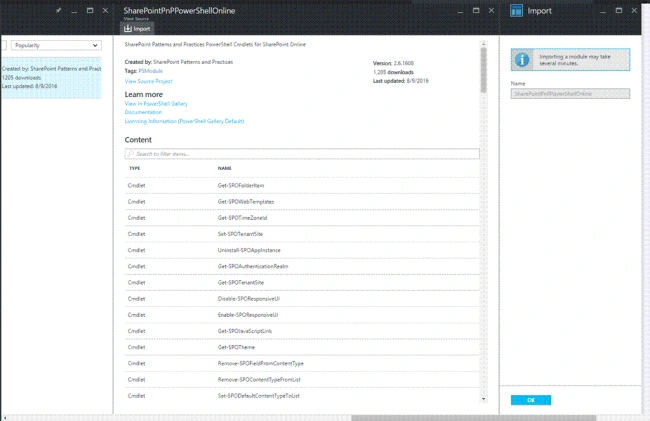The height and width of the screenshot is (421, 650).
Task: Click the NAME column header
Action: (225, 168)
